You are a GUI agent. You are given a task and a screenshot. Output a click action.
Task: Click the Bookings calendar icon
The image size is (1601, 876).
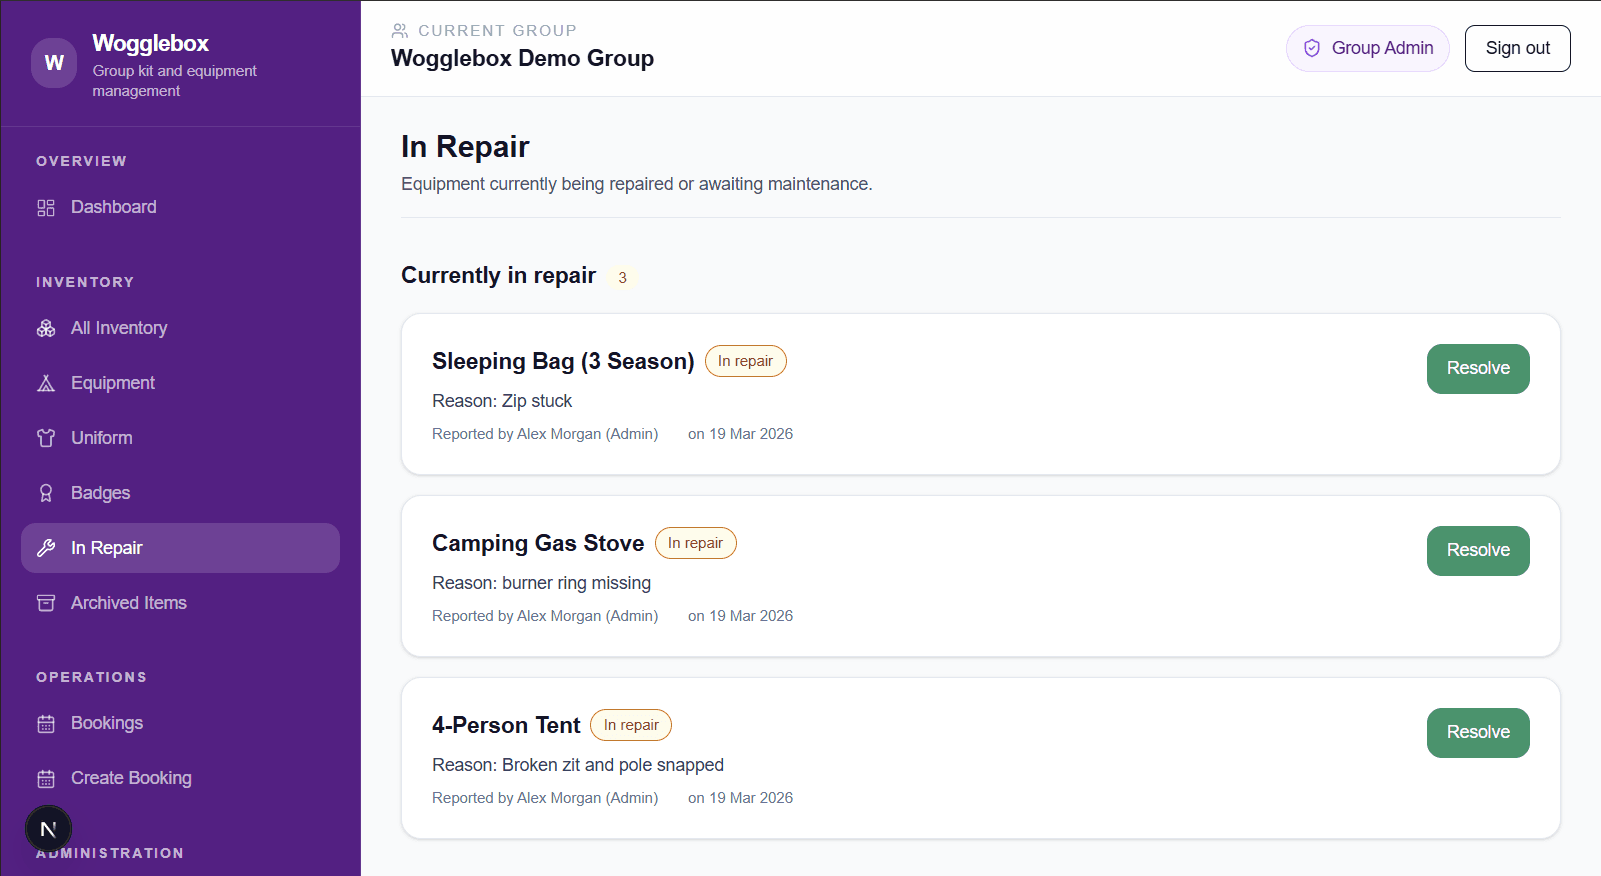coord(46,722)
